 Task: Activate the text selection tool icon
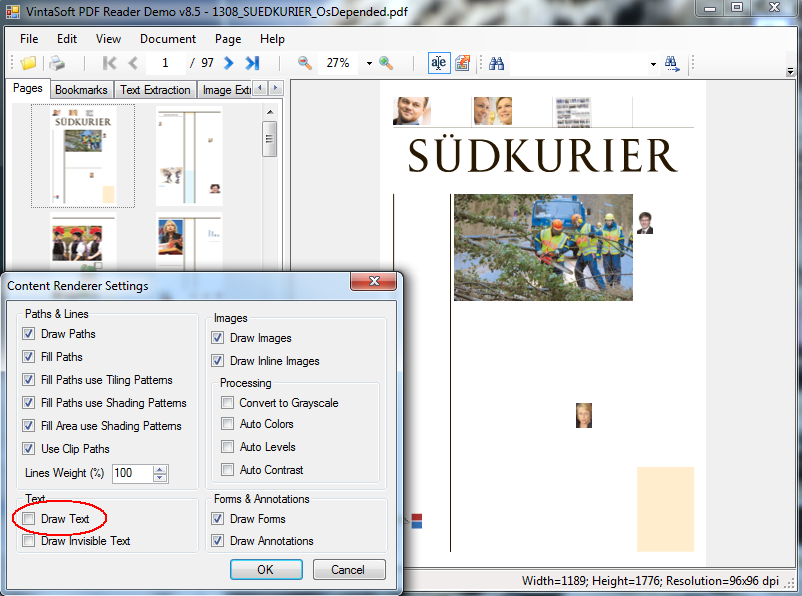(x=438, y=63)
